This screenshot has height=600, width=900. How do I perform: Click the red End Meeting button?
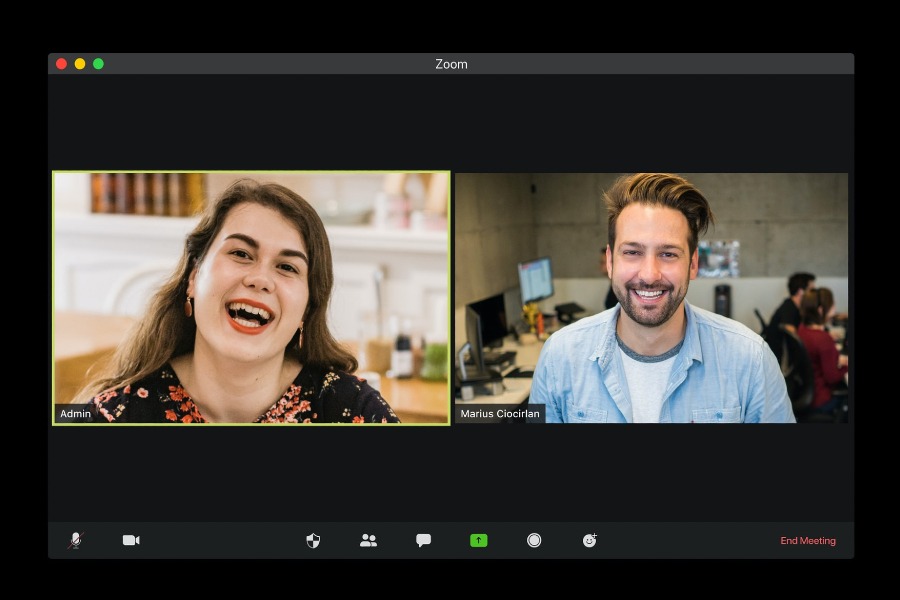(x=807, y=541)
